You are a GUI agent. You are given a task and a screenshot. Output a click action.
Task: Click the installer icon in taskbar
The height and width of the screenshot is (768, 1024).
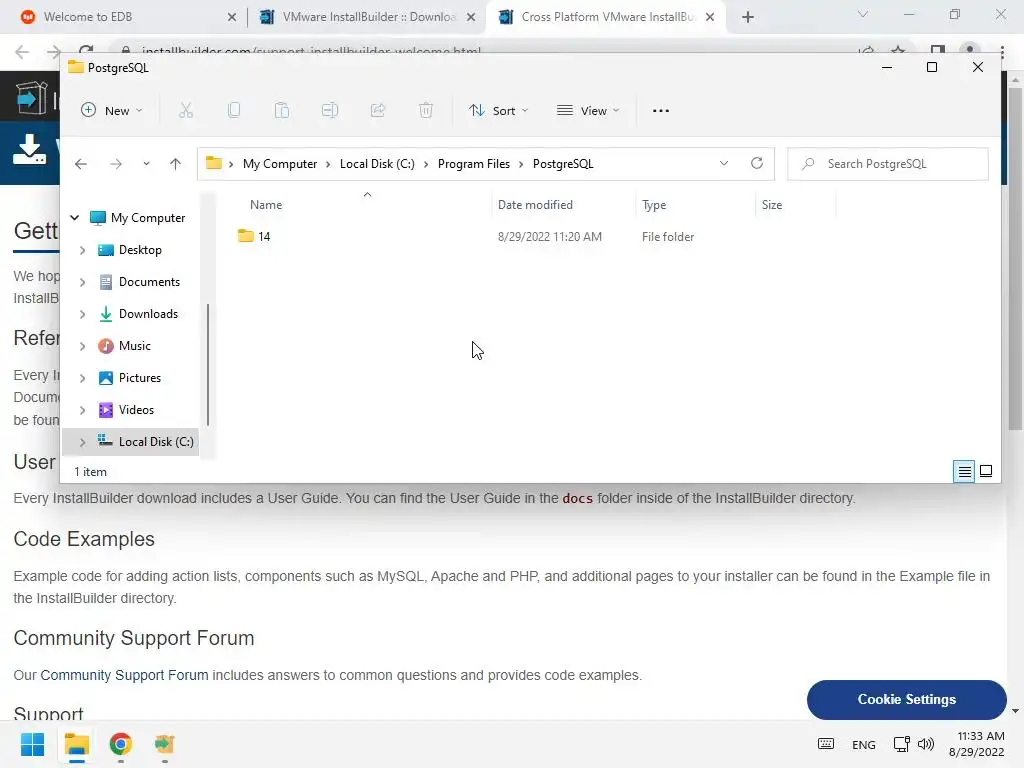165,744
